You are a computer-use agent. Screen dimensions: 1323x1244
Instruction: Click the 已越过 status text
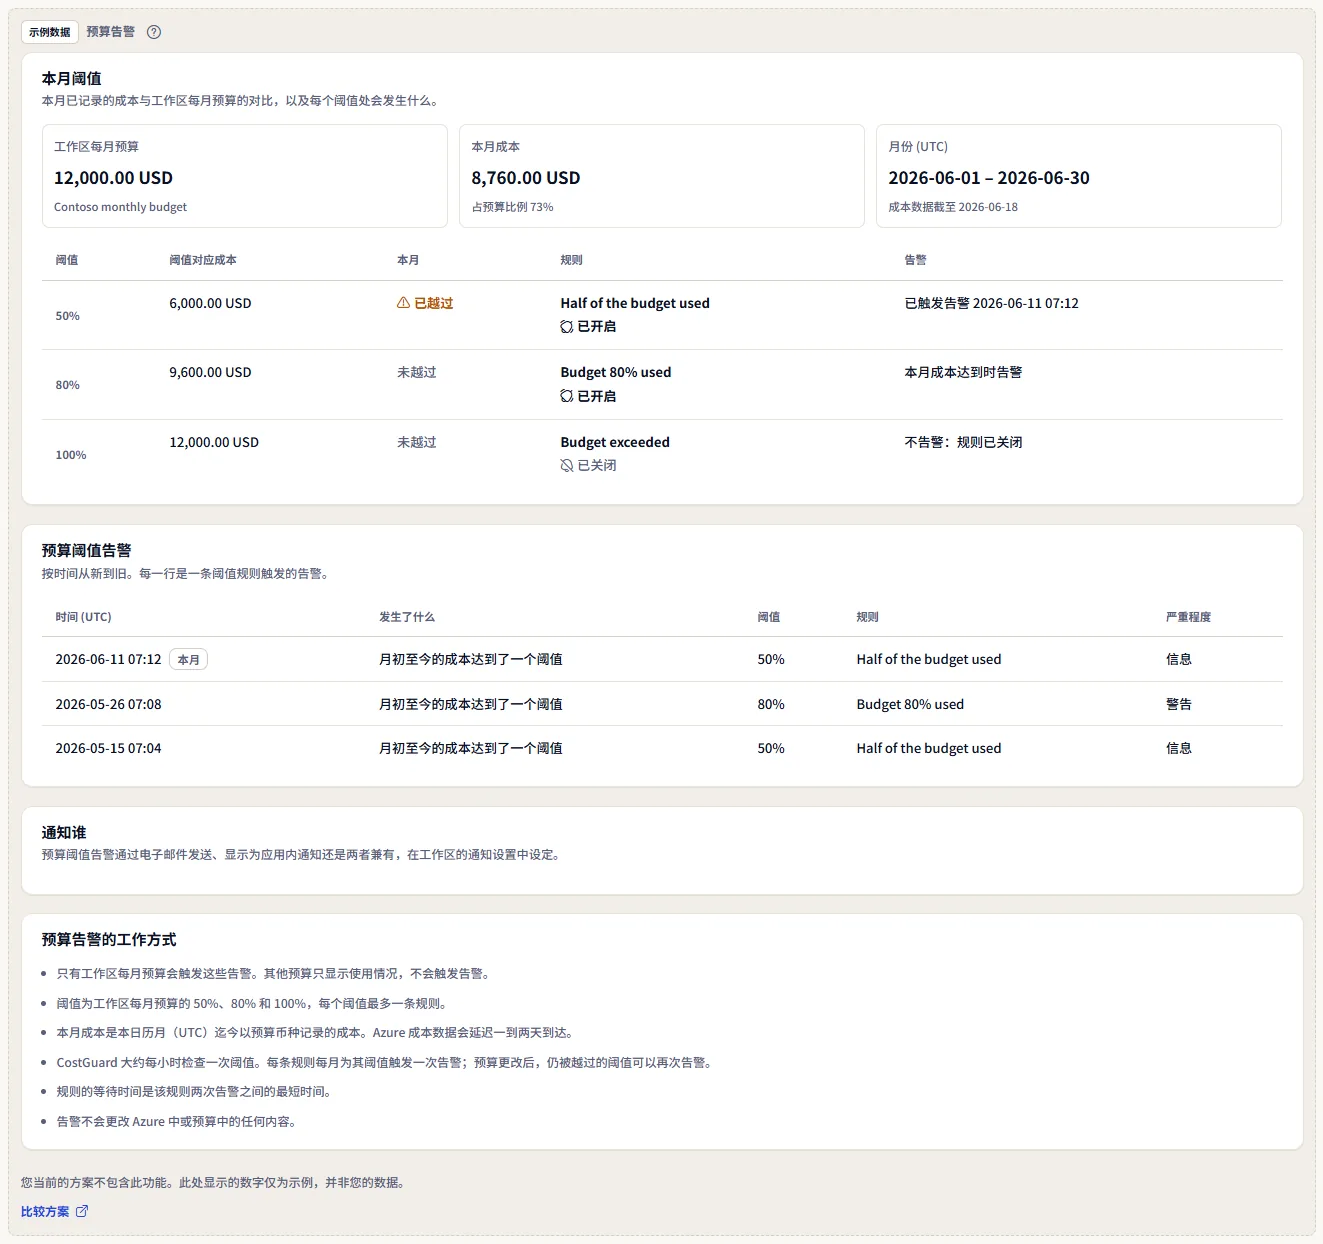[434, 303]
